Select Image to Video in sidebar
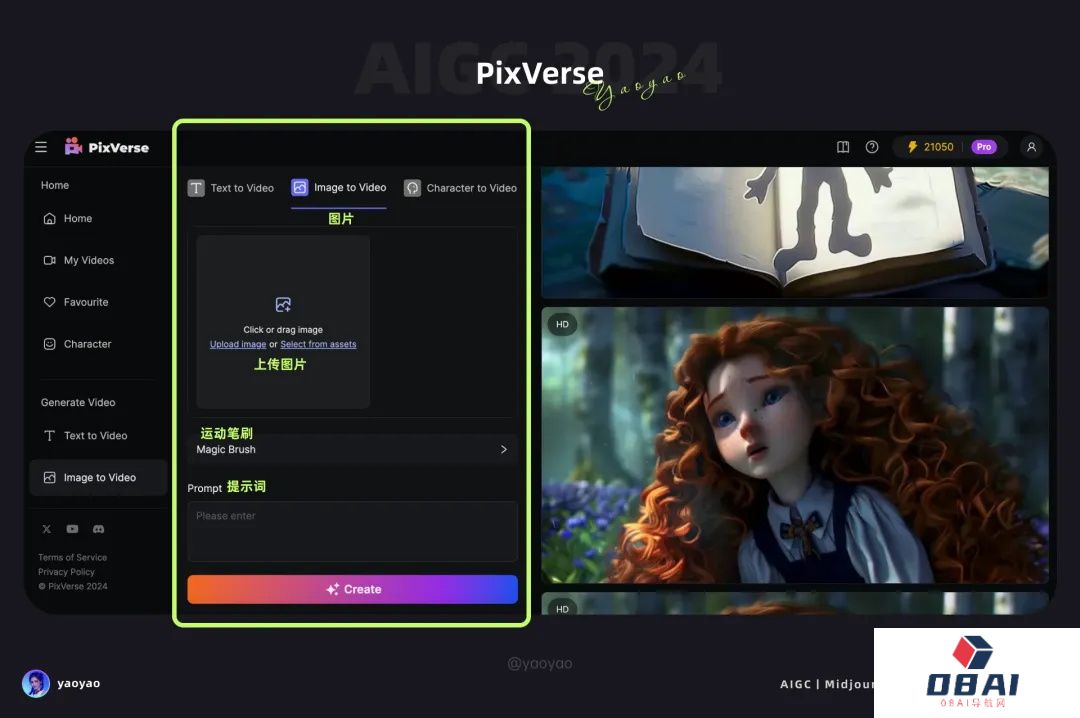 (x=98, y=478)
